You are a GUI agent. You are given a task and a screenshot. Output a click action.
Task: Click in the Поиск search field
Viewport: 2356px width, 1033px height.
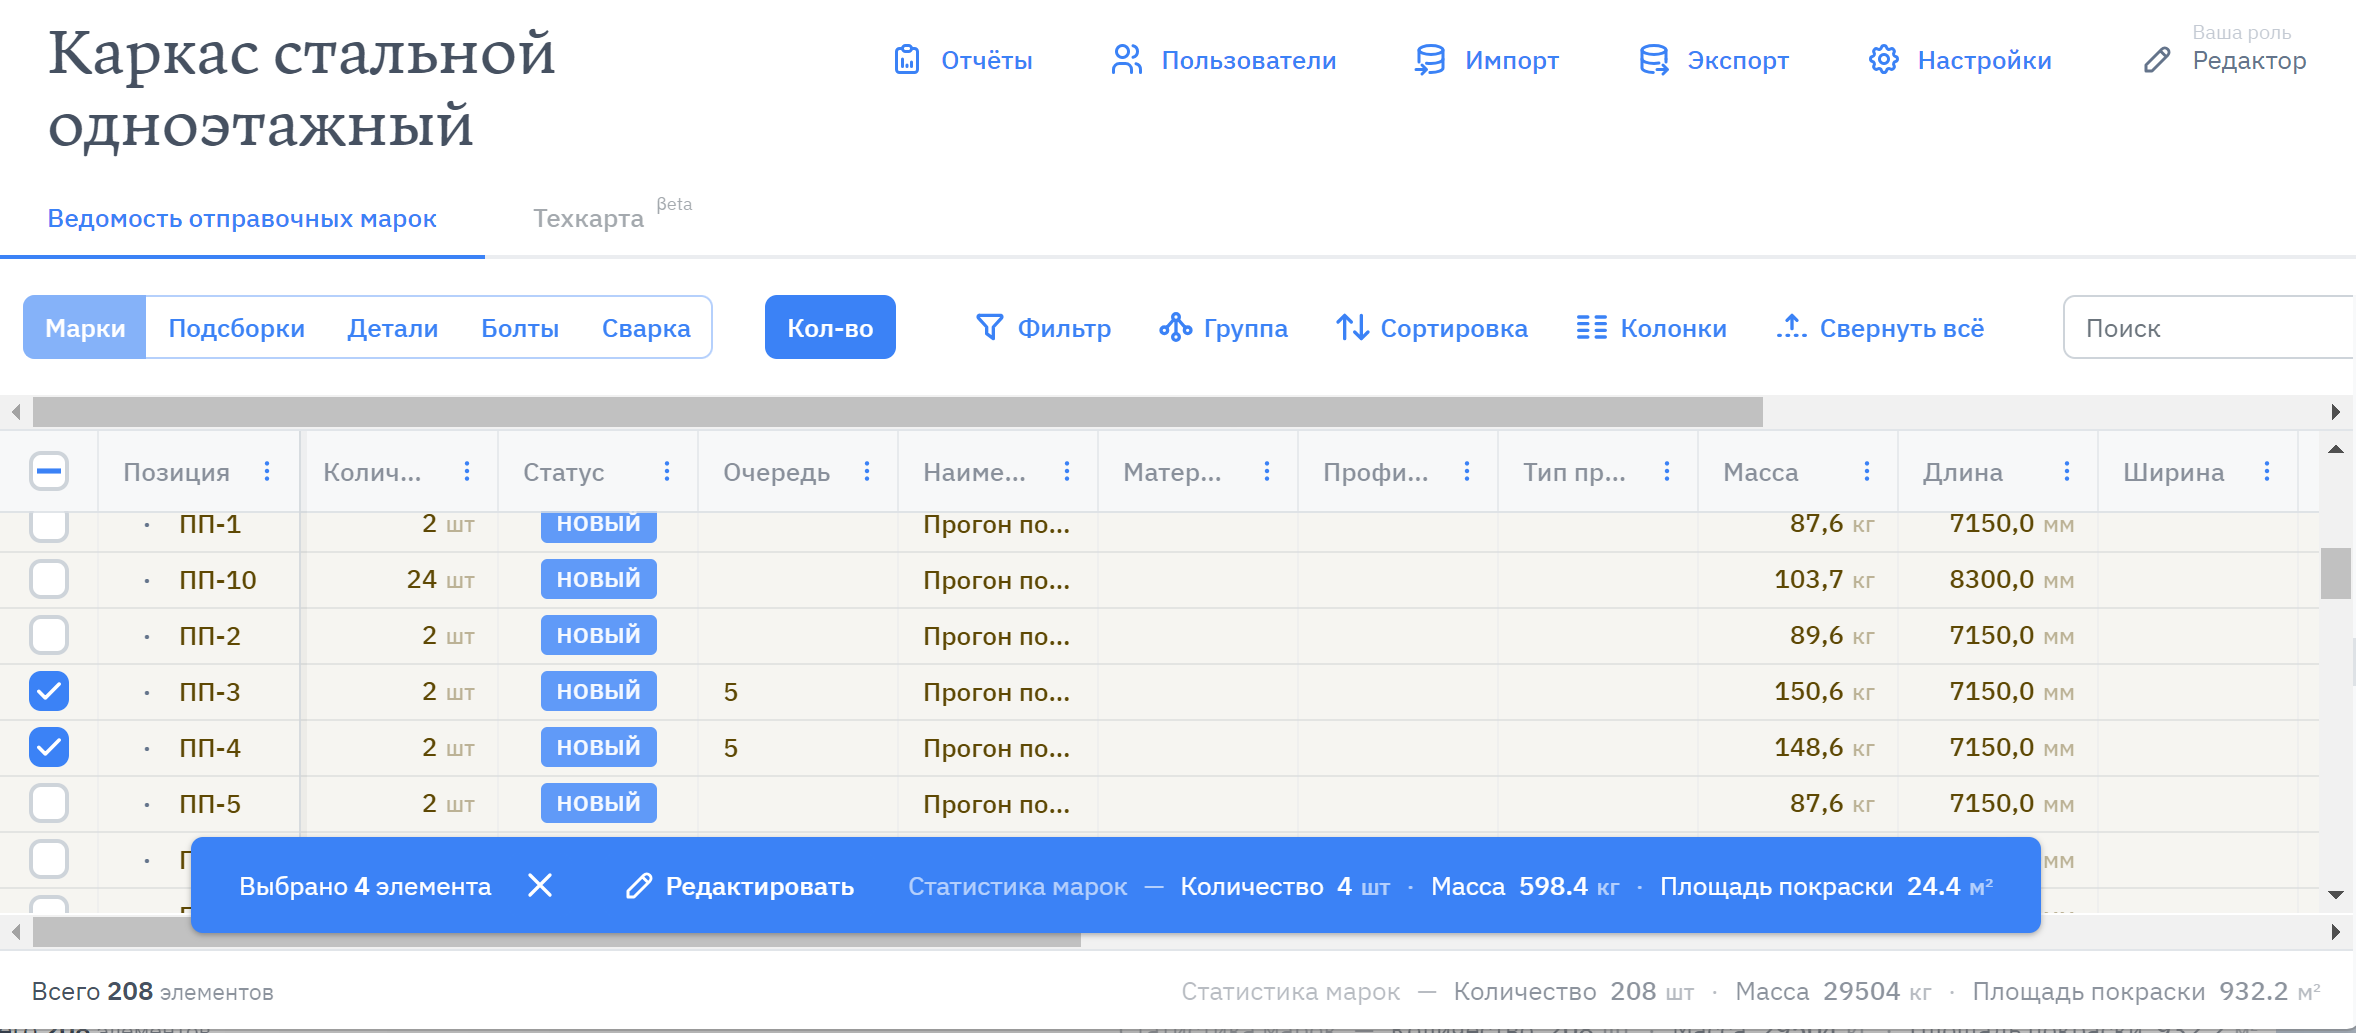point(2210,327)
